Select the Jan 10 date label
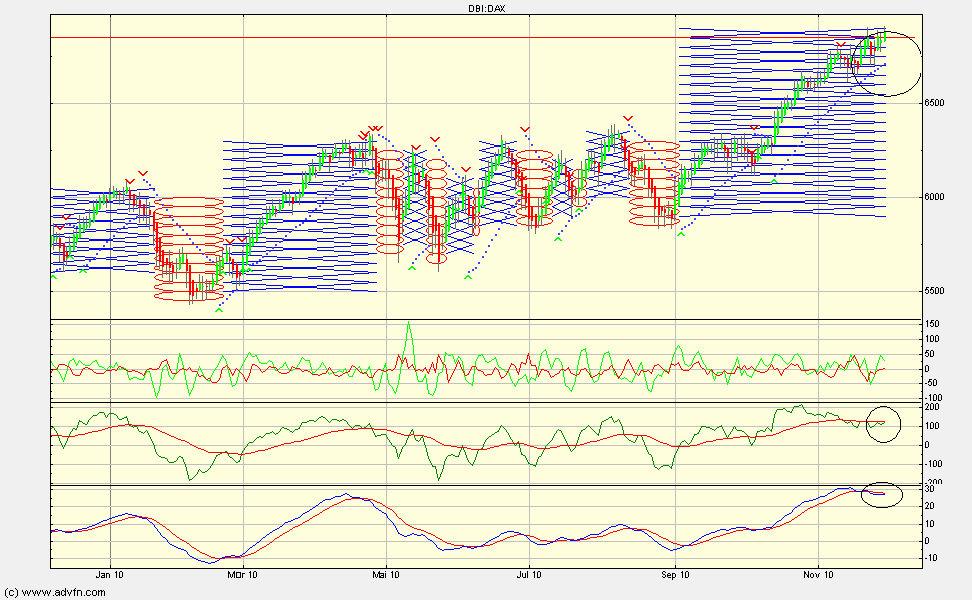972x600 pixels. 109,575
